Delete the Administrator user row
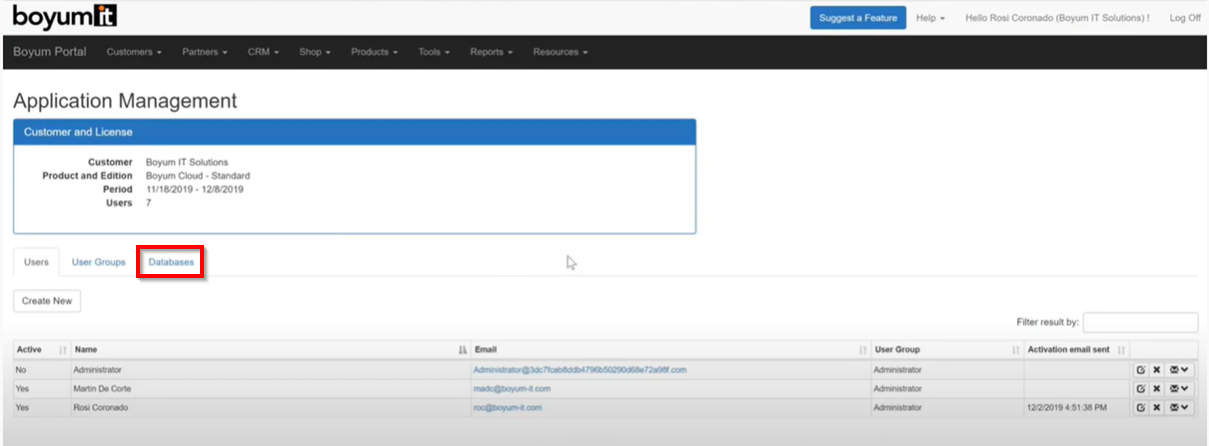1209x446 pixels. pos(1157,369)
